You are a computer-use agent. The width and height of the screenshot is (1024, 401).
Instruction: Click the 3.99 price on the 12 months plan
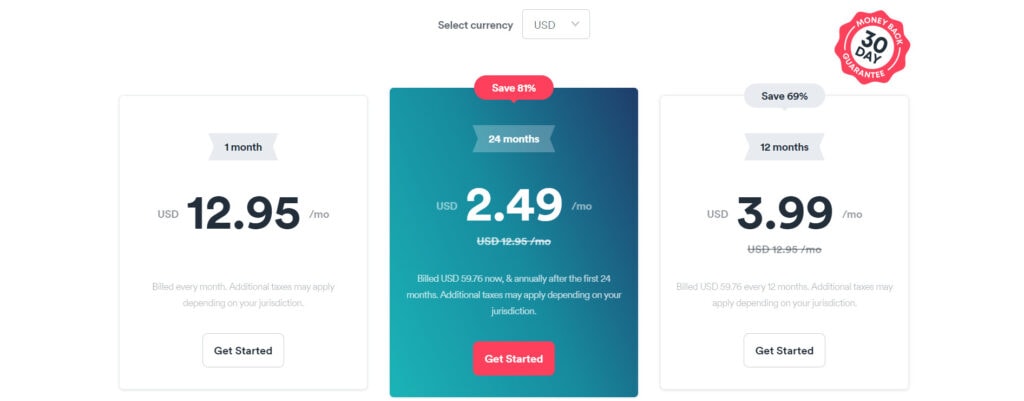click(785, 214)
